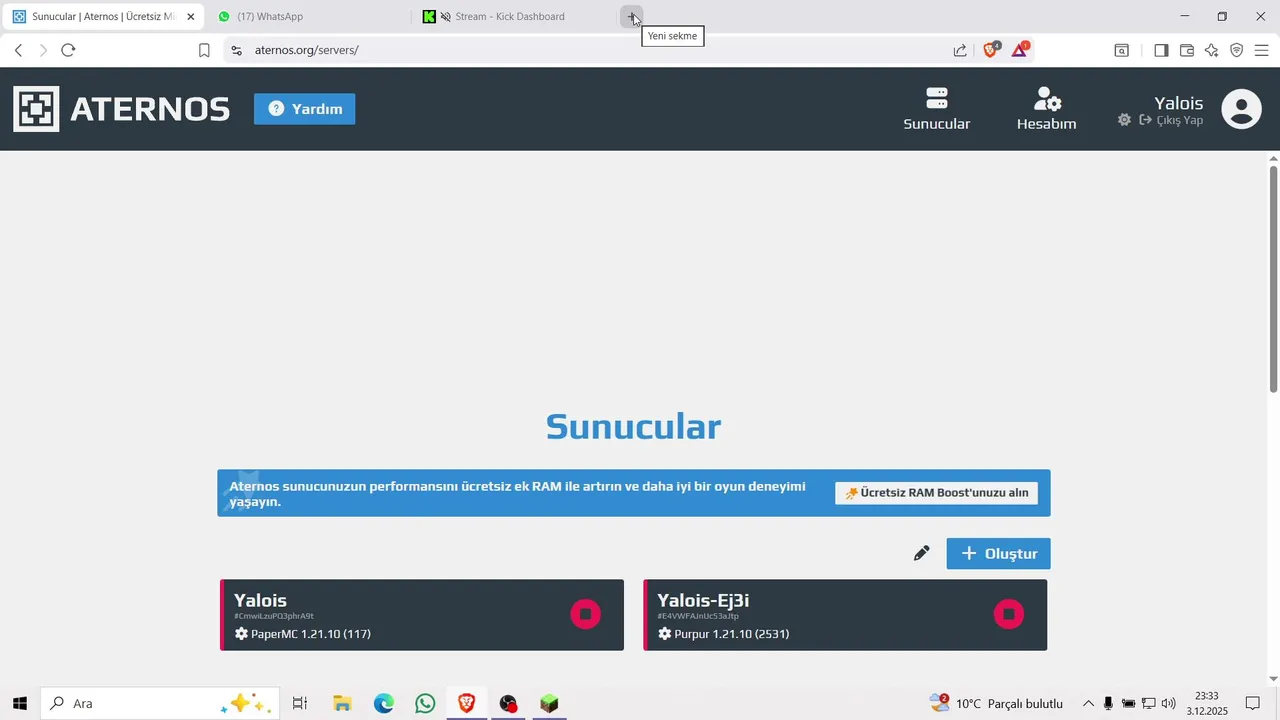The image size is (1280, 720).
Task: Click the Aternos logo
Action: tap(121, 109)
